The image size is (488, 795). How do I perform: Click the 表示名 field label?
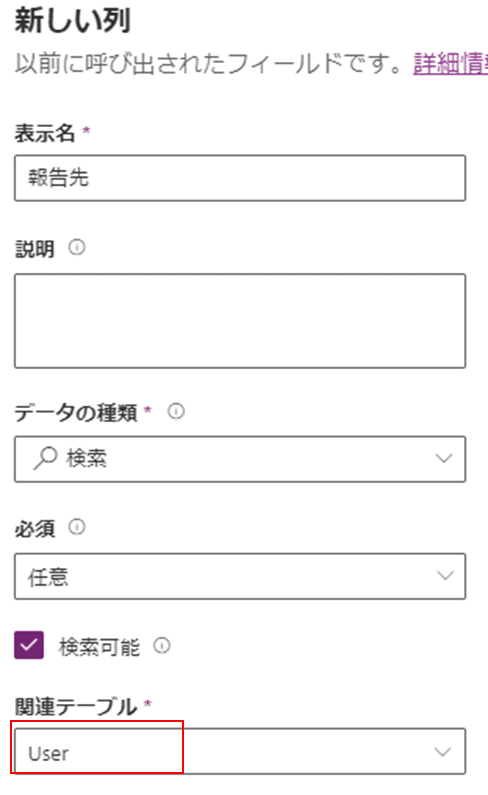(x=45, y=133)
